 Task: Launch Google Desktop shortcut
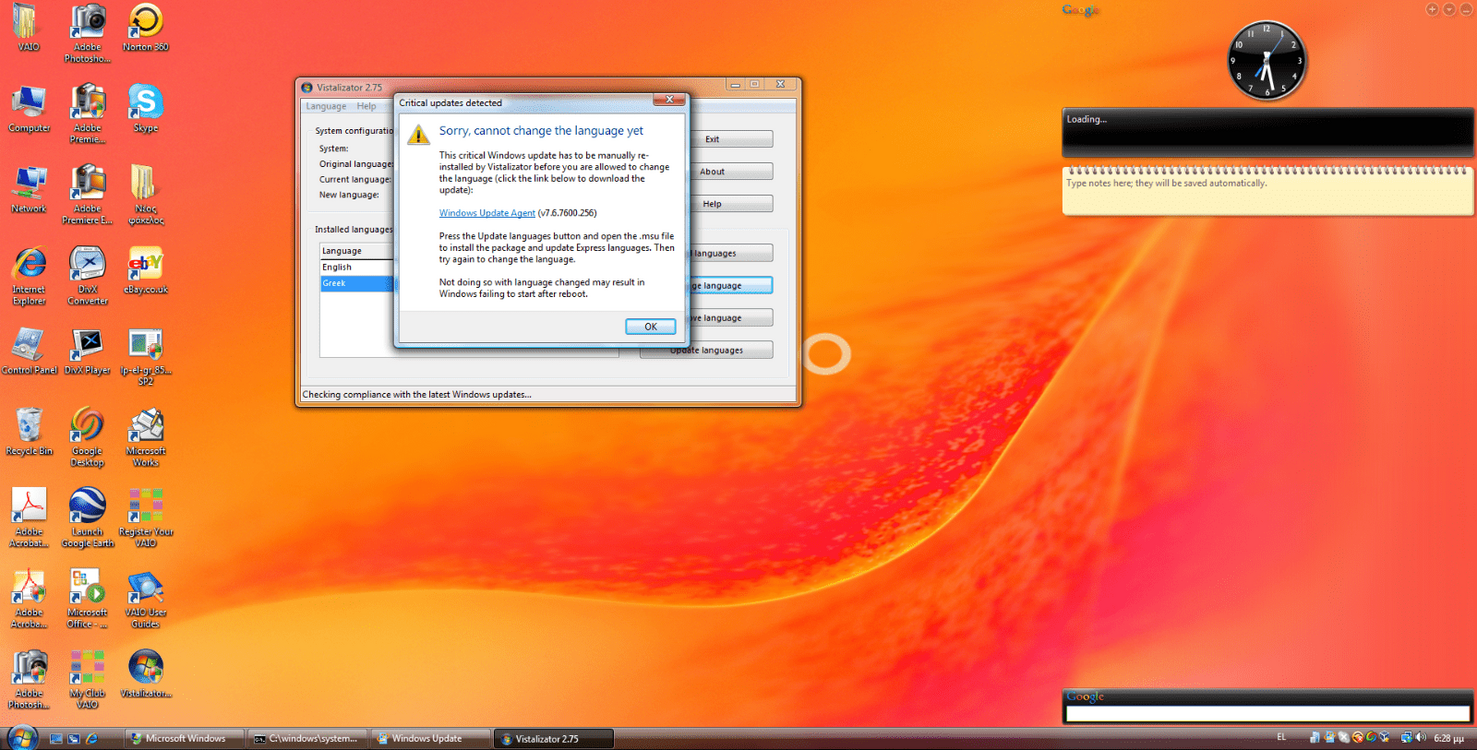(87, 438)
